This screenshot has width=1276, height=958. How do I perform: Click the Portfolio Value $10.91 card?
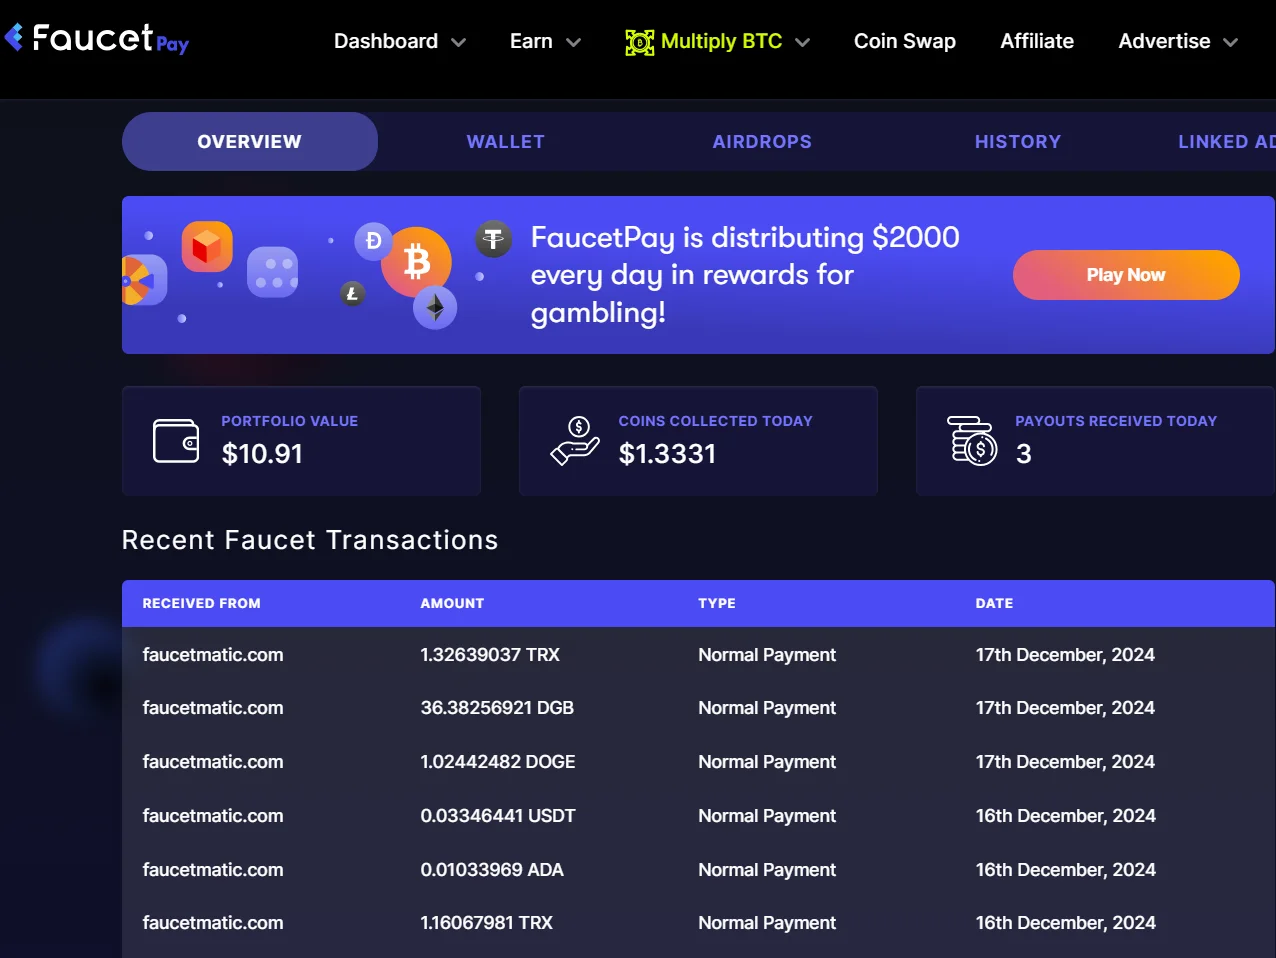point(301,441)
